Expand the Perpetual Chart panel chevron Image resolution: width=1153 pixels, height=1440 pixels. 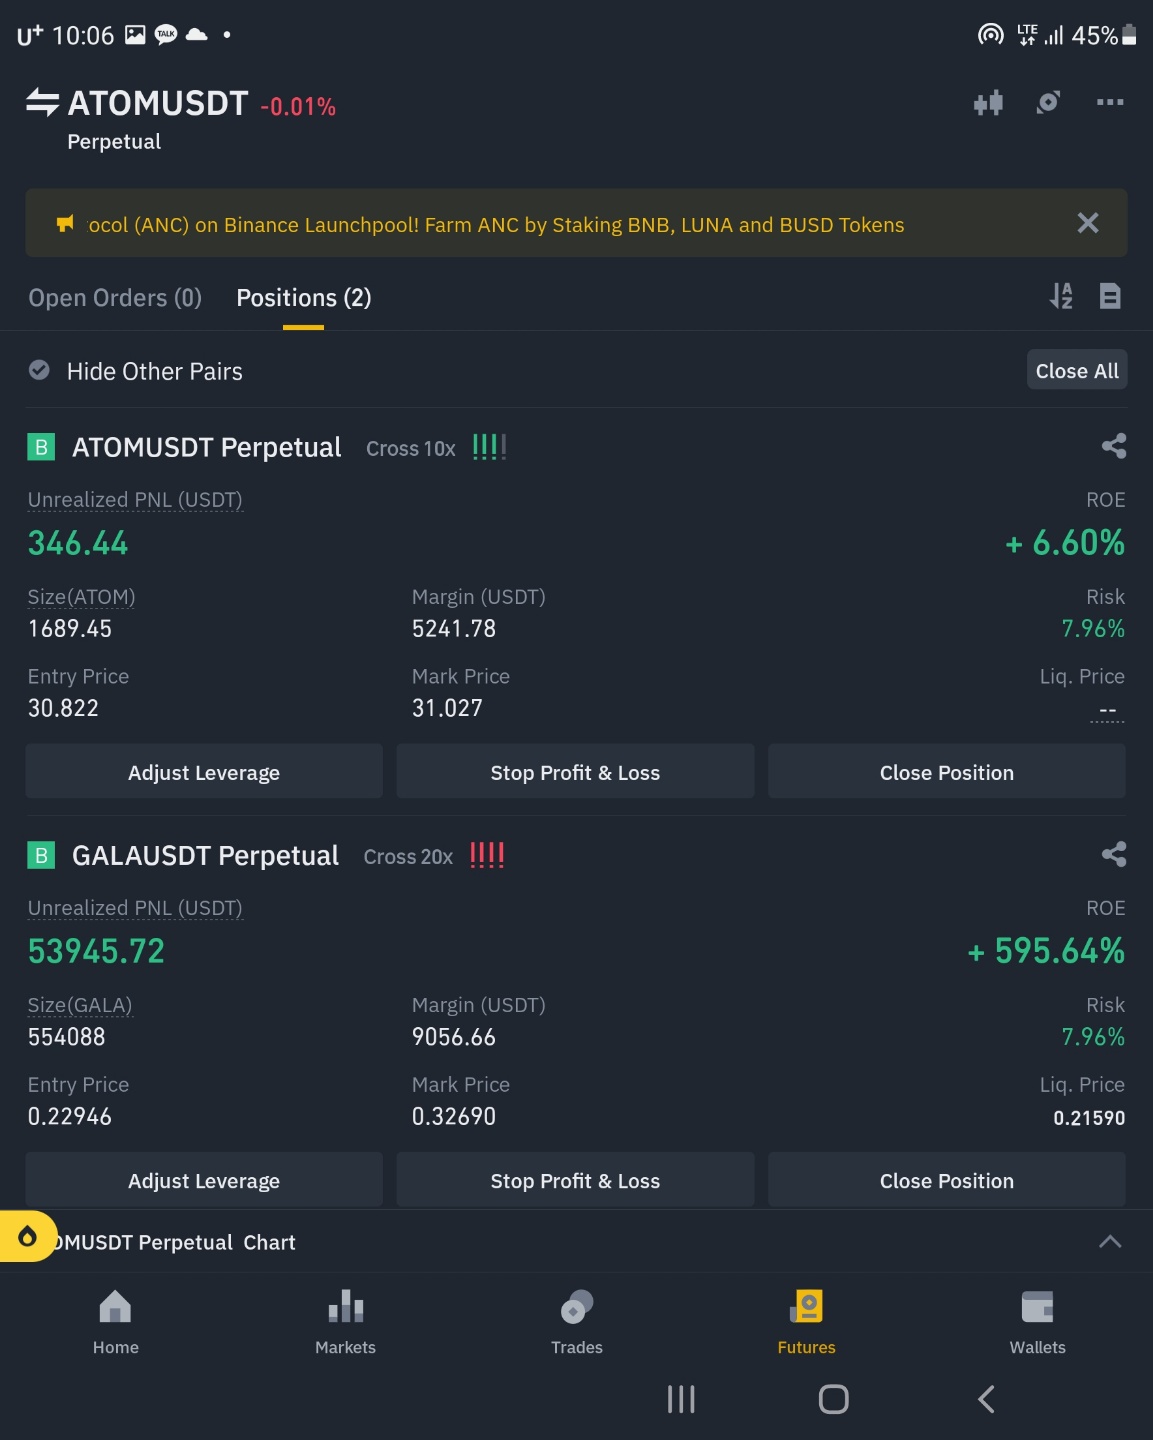(1109, 1242)
